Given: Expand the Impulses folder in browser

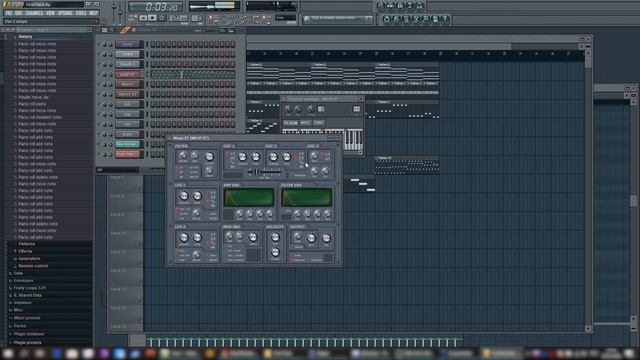Looking at the screenshot, I should pos(22,302).
